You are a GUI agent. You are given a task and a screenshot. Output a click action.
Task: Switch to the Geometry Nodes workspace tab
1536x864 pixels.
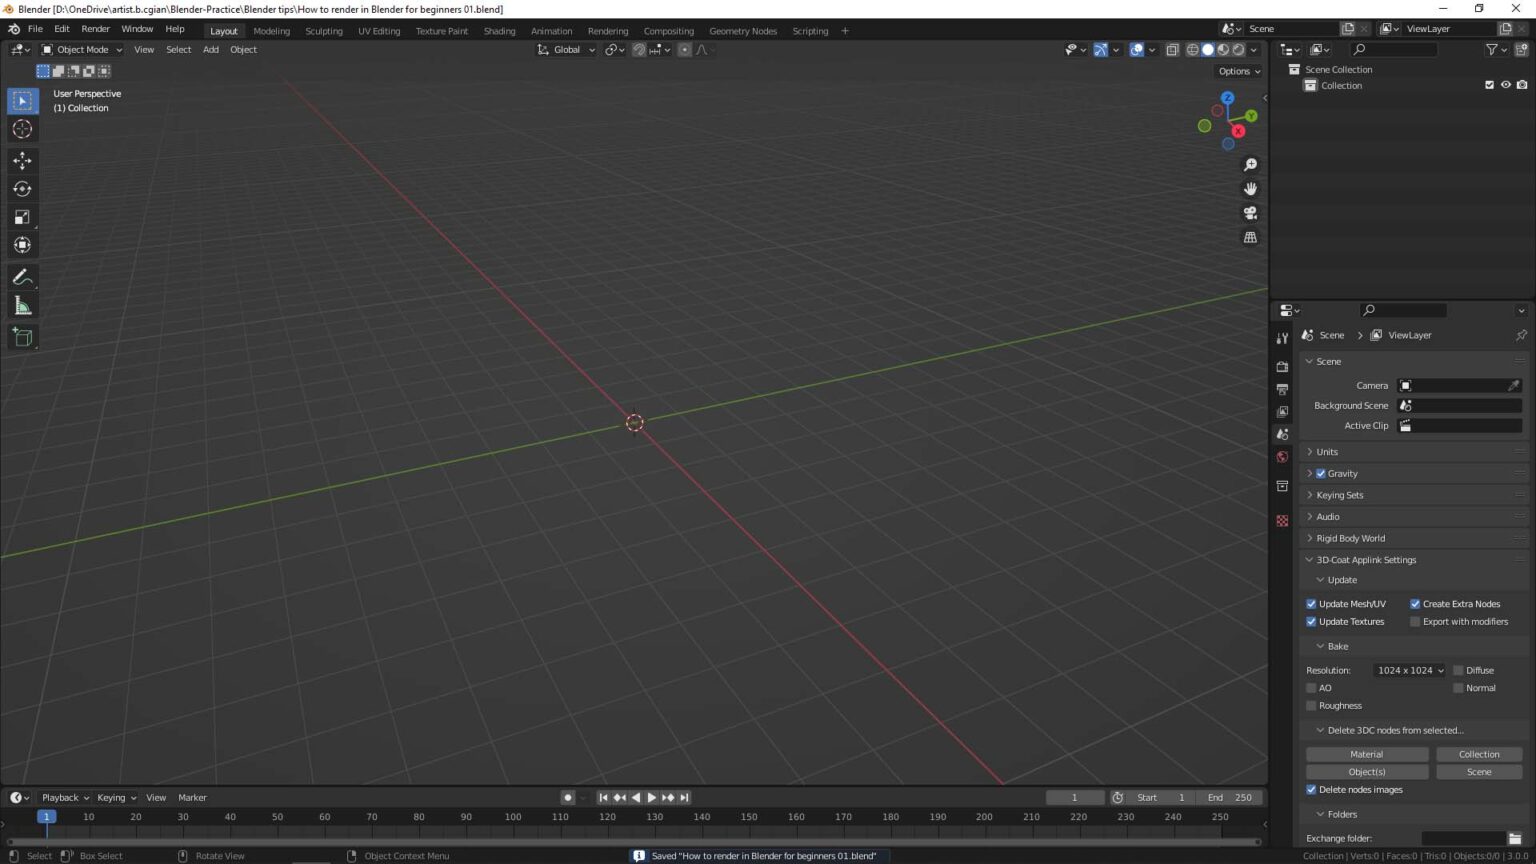[x=743, y=31]
